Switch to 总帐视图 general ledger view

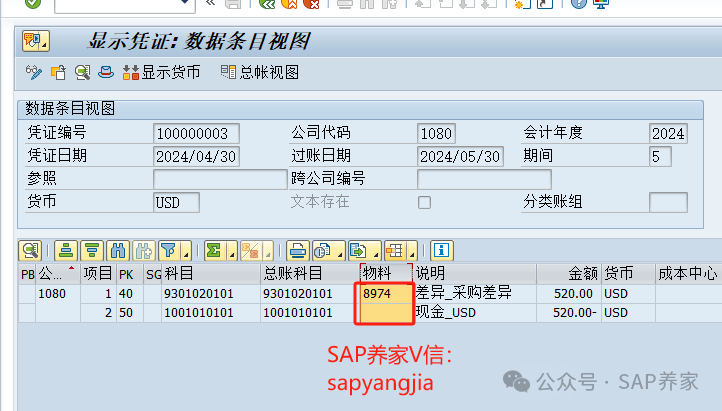(x=260, y=73)
